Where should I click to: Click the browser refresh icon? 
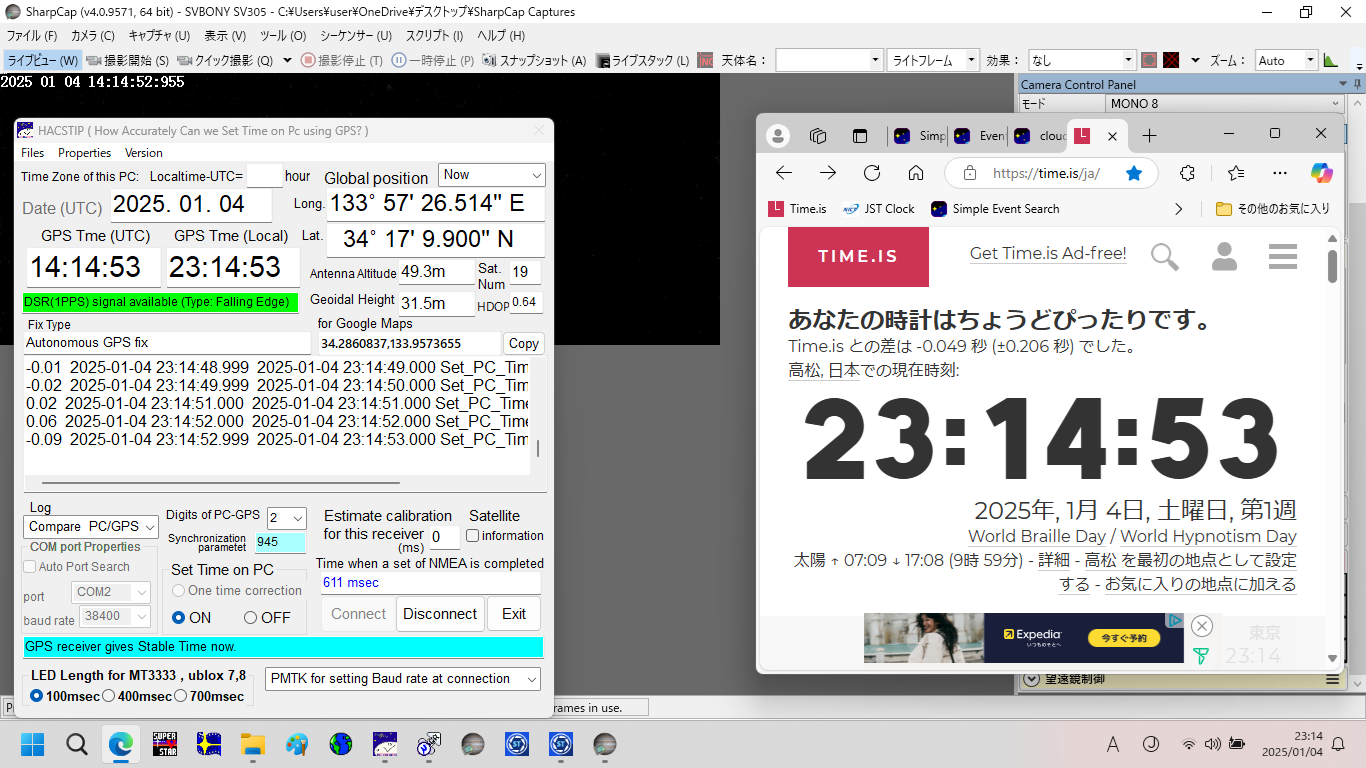tap(872, 173)
